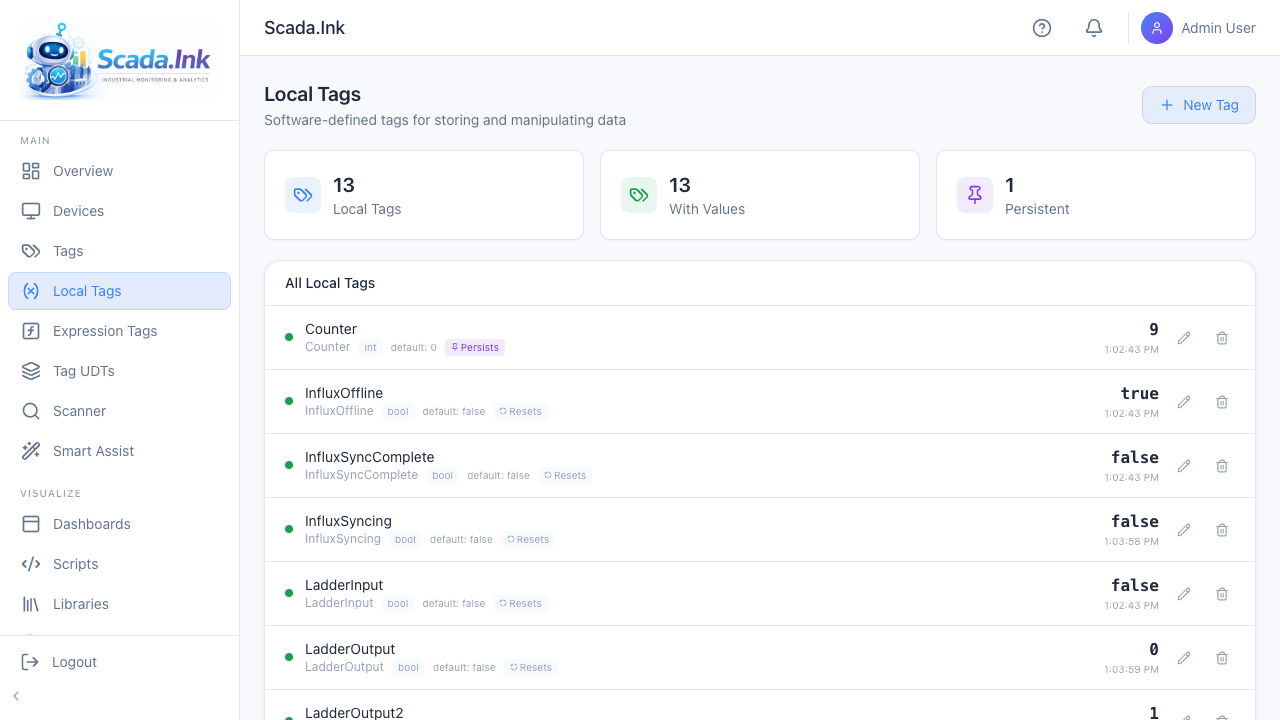This screenshot has height=720, width=1280.
Task: Open Dashboards in the sidebar
Action: point(119,524)
